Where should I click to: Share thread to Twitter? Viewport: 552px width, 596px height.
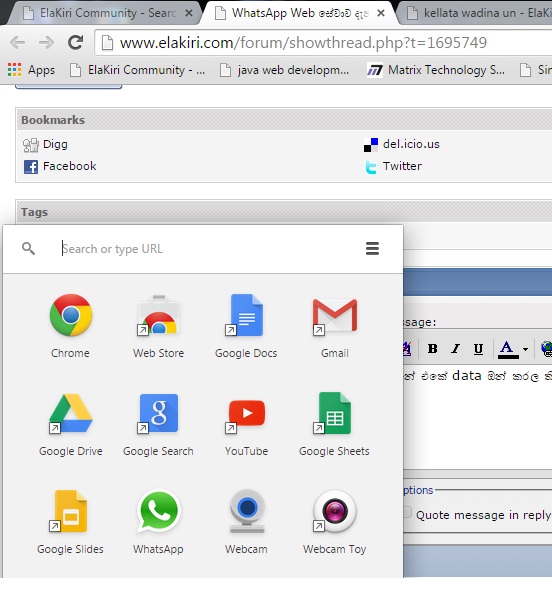402,166
